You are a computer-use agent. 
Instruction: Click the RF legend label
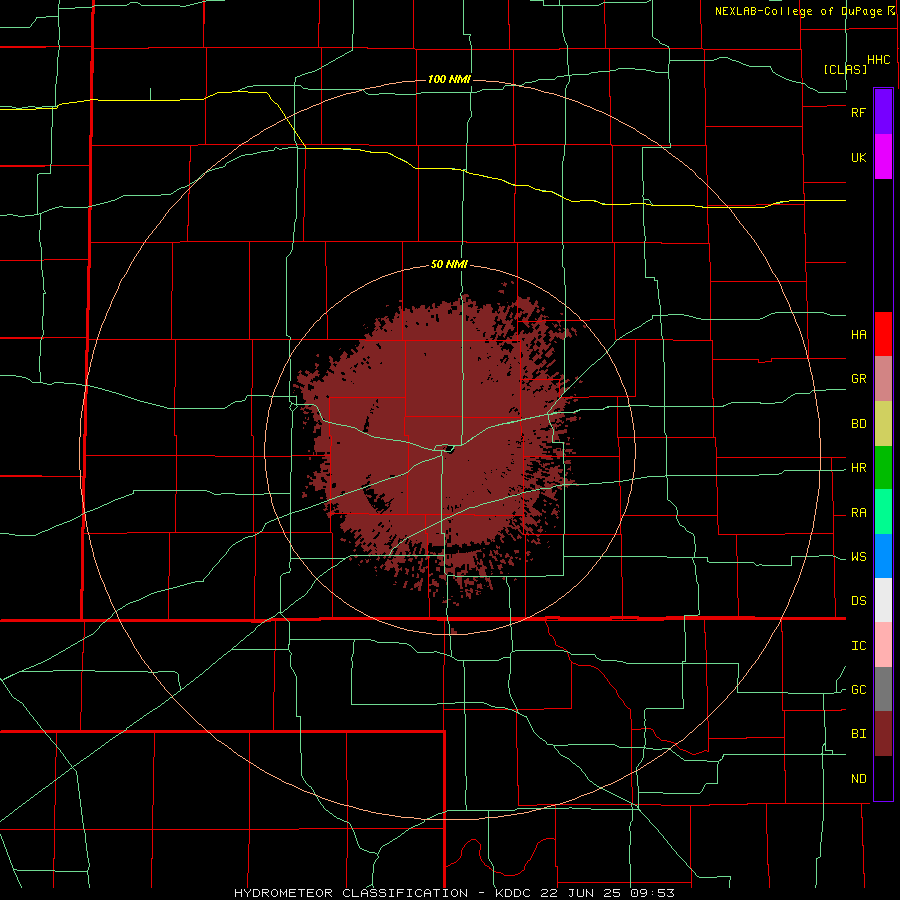pyautogui.click(x=858, y=112)
